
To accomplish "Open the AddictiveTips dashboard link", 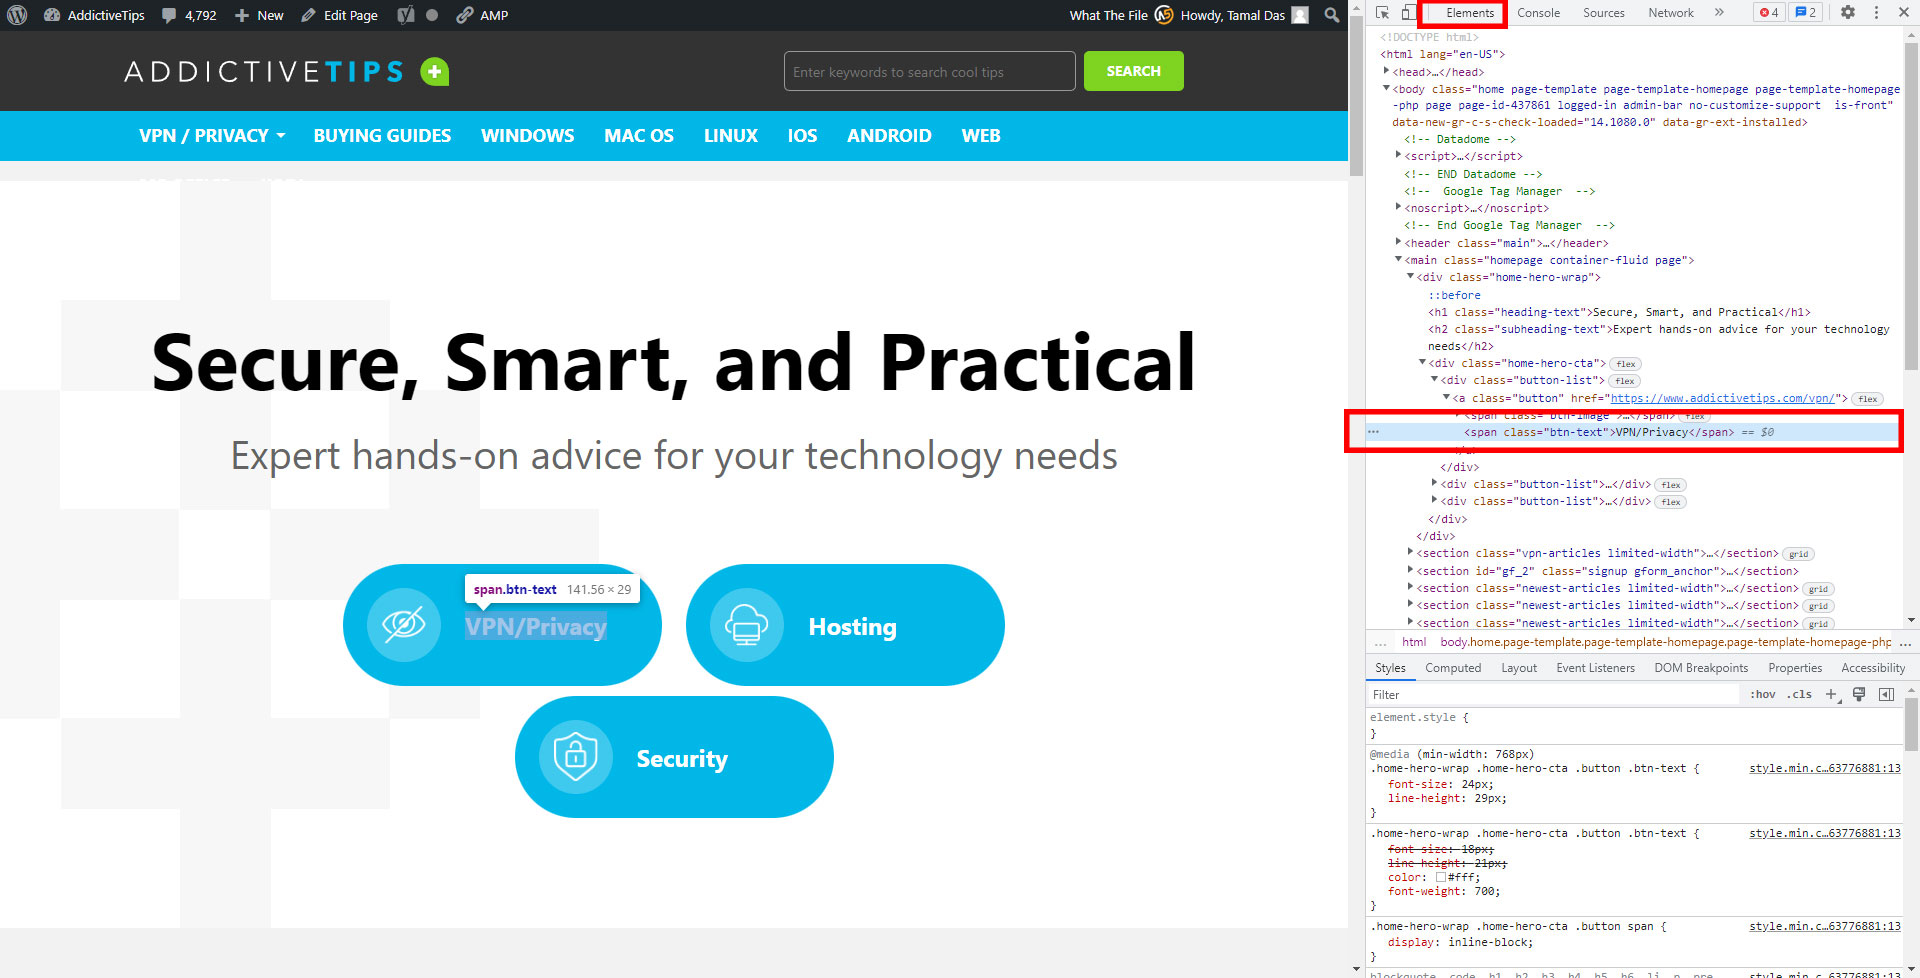I will (x=95, y=15).
